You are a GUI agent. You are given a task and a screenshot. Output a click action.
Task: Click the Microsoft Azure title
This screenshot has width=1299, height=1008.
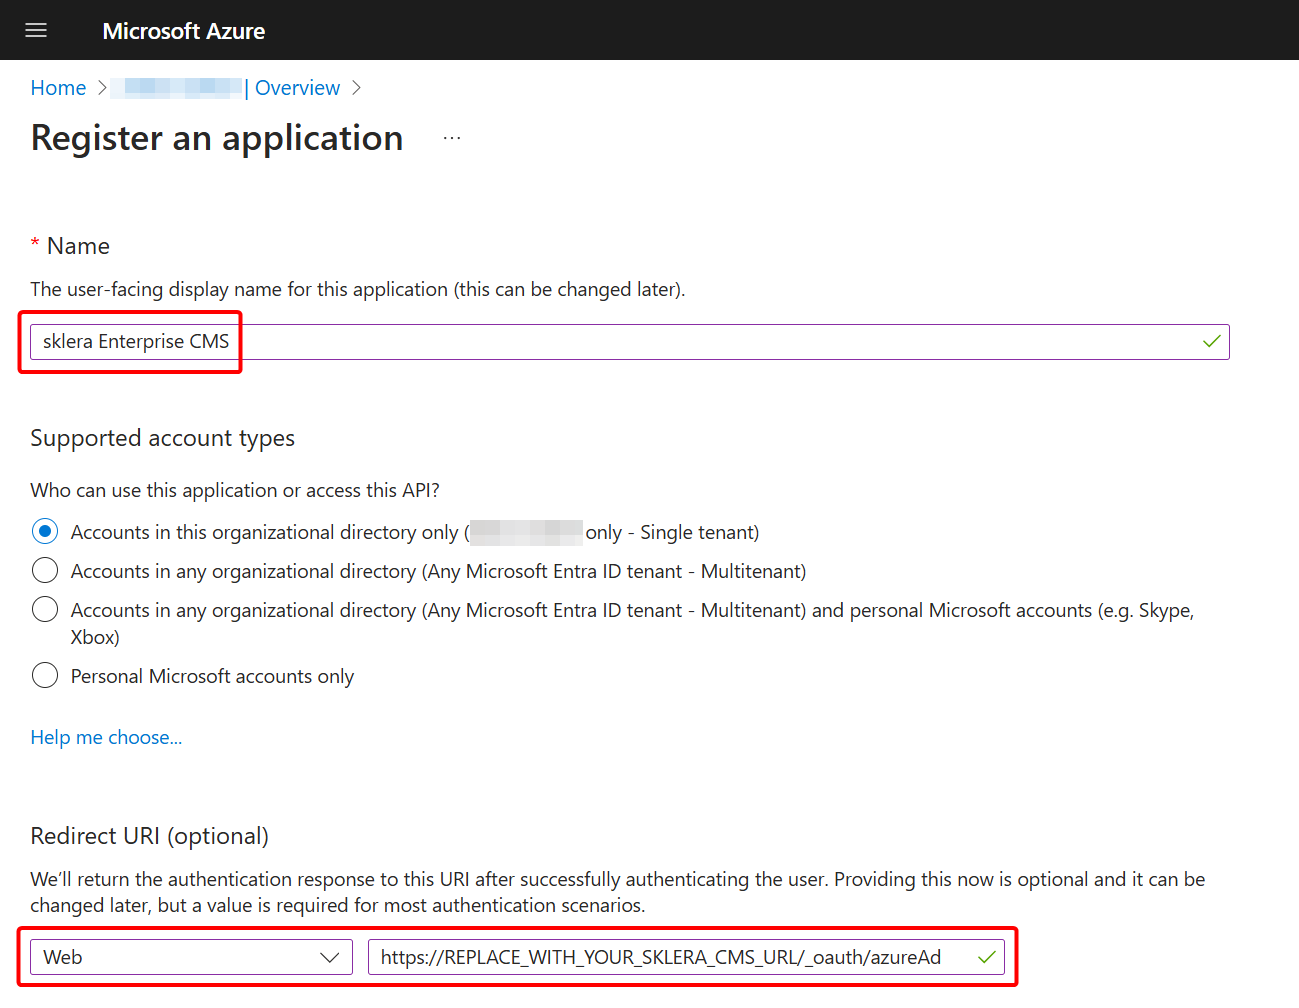184,31
